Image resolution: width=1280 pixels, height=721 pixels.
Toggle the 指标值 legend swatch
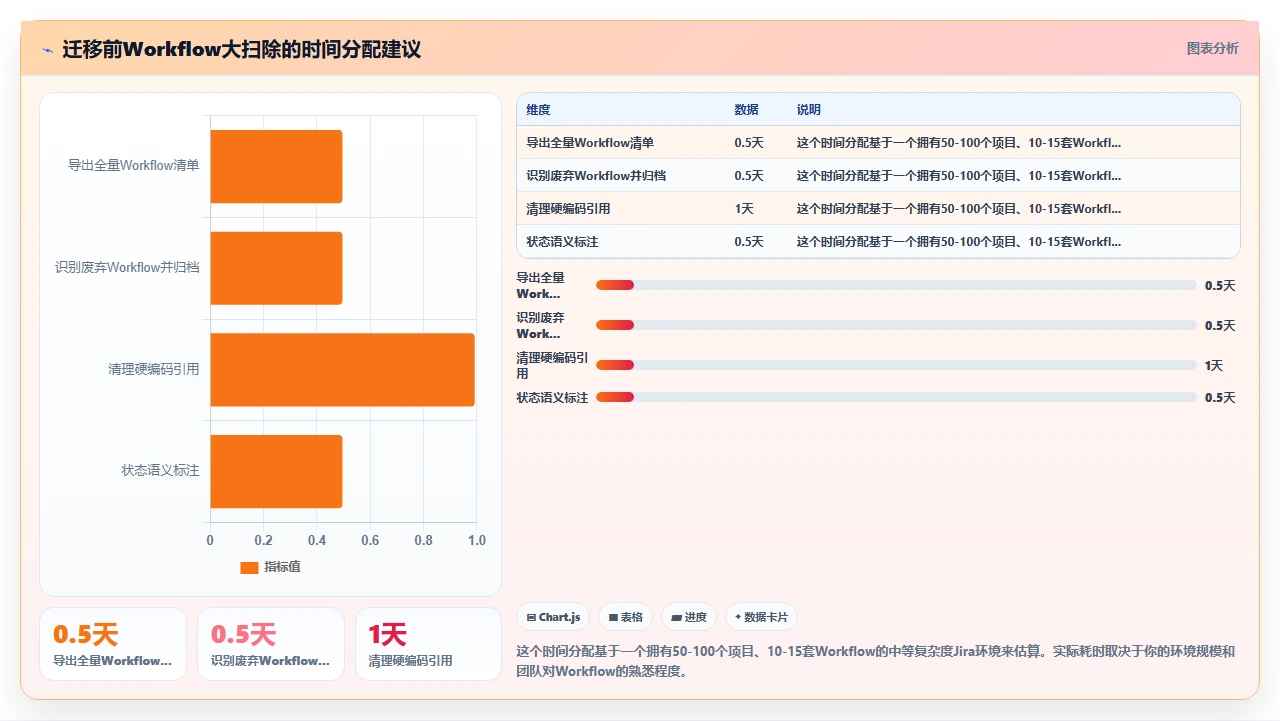pyautogui.click(x=249, y=567)
